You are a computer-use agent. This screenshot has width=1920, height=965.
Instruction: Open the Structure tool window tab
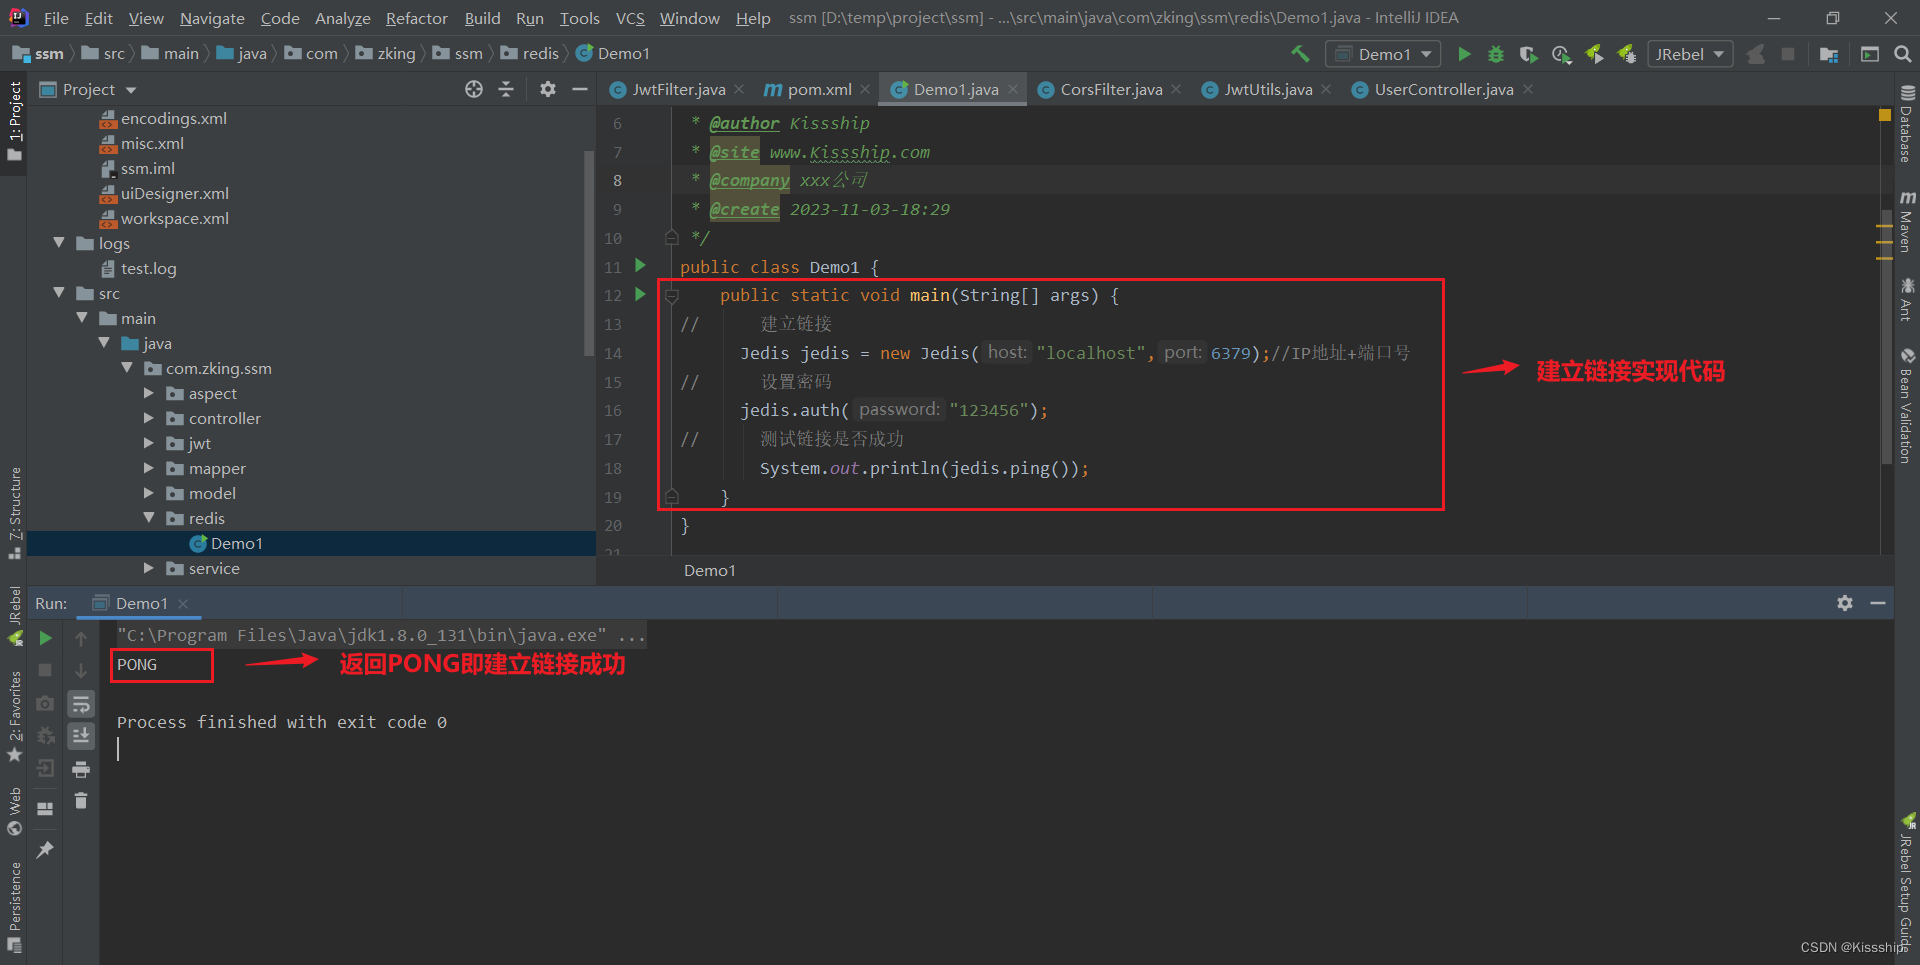[x=15, y=512]
